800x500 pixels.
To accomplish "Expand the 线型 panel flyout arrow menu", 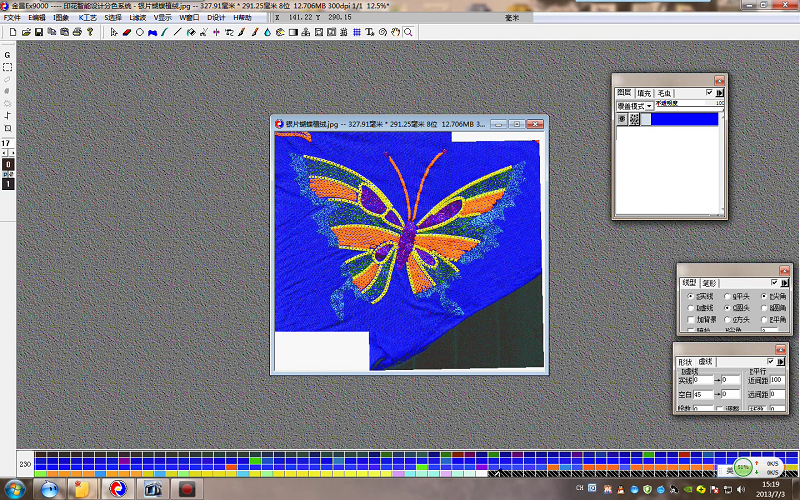I will click(782, 282).
